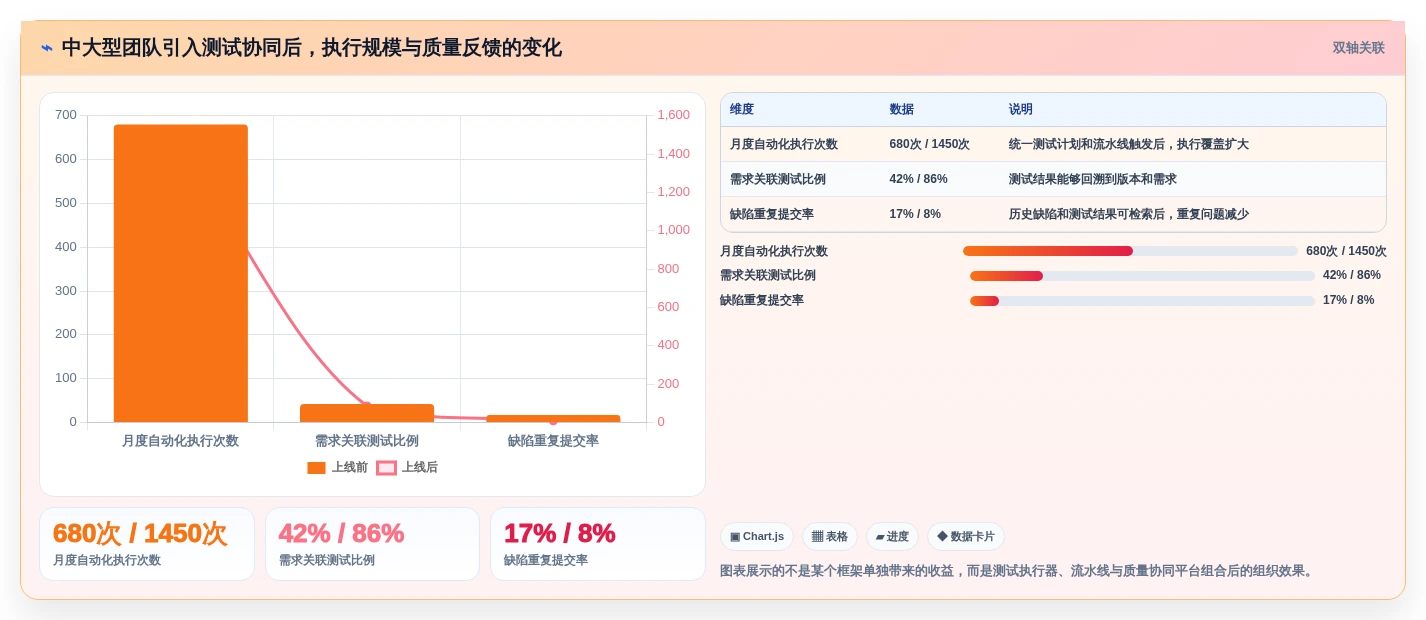This screenshot has height=620, width=1426.
Task: Click the 缺陷重复提交率 progress bar
Action: [1142, 300]
